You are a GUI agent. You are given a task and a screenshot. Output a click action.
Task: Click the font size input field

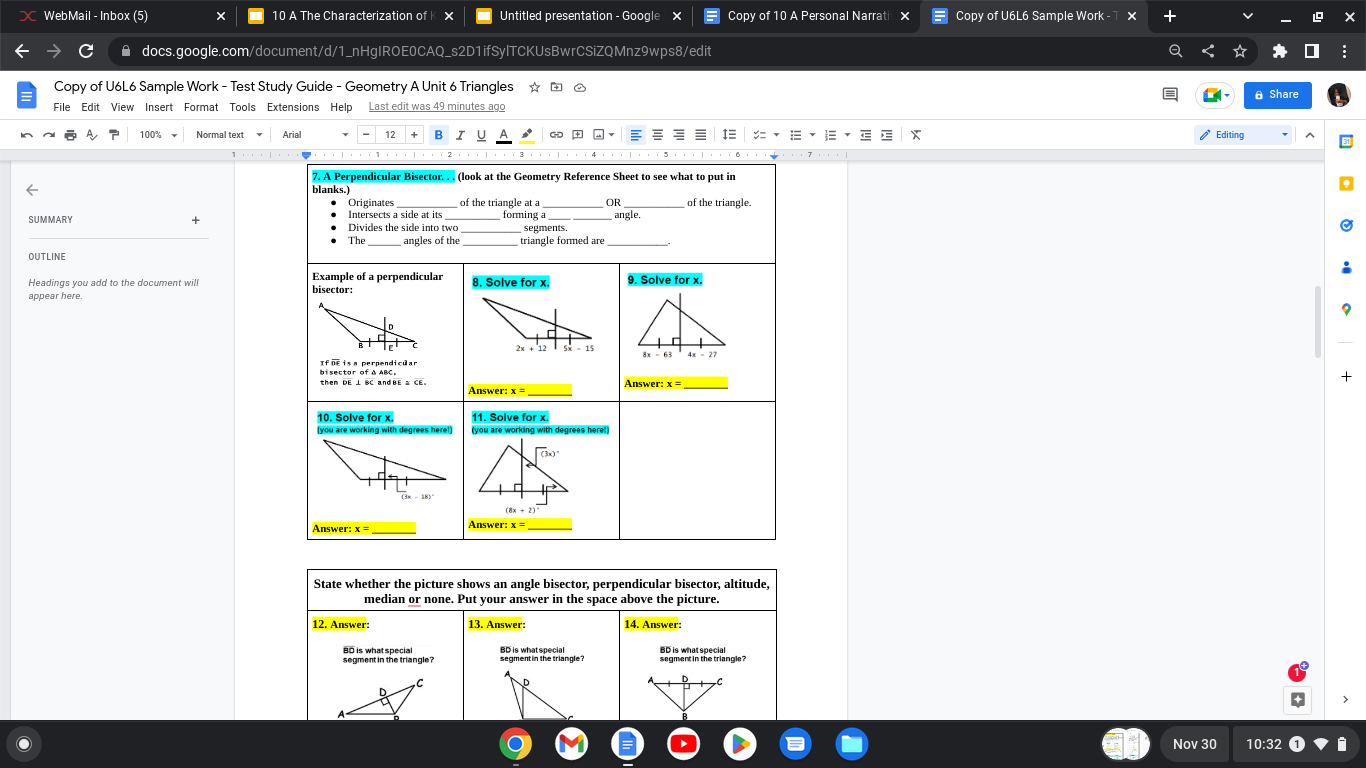[390, 135]
